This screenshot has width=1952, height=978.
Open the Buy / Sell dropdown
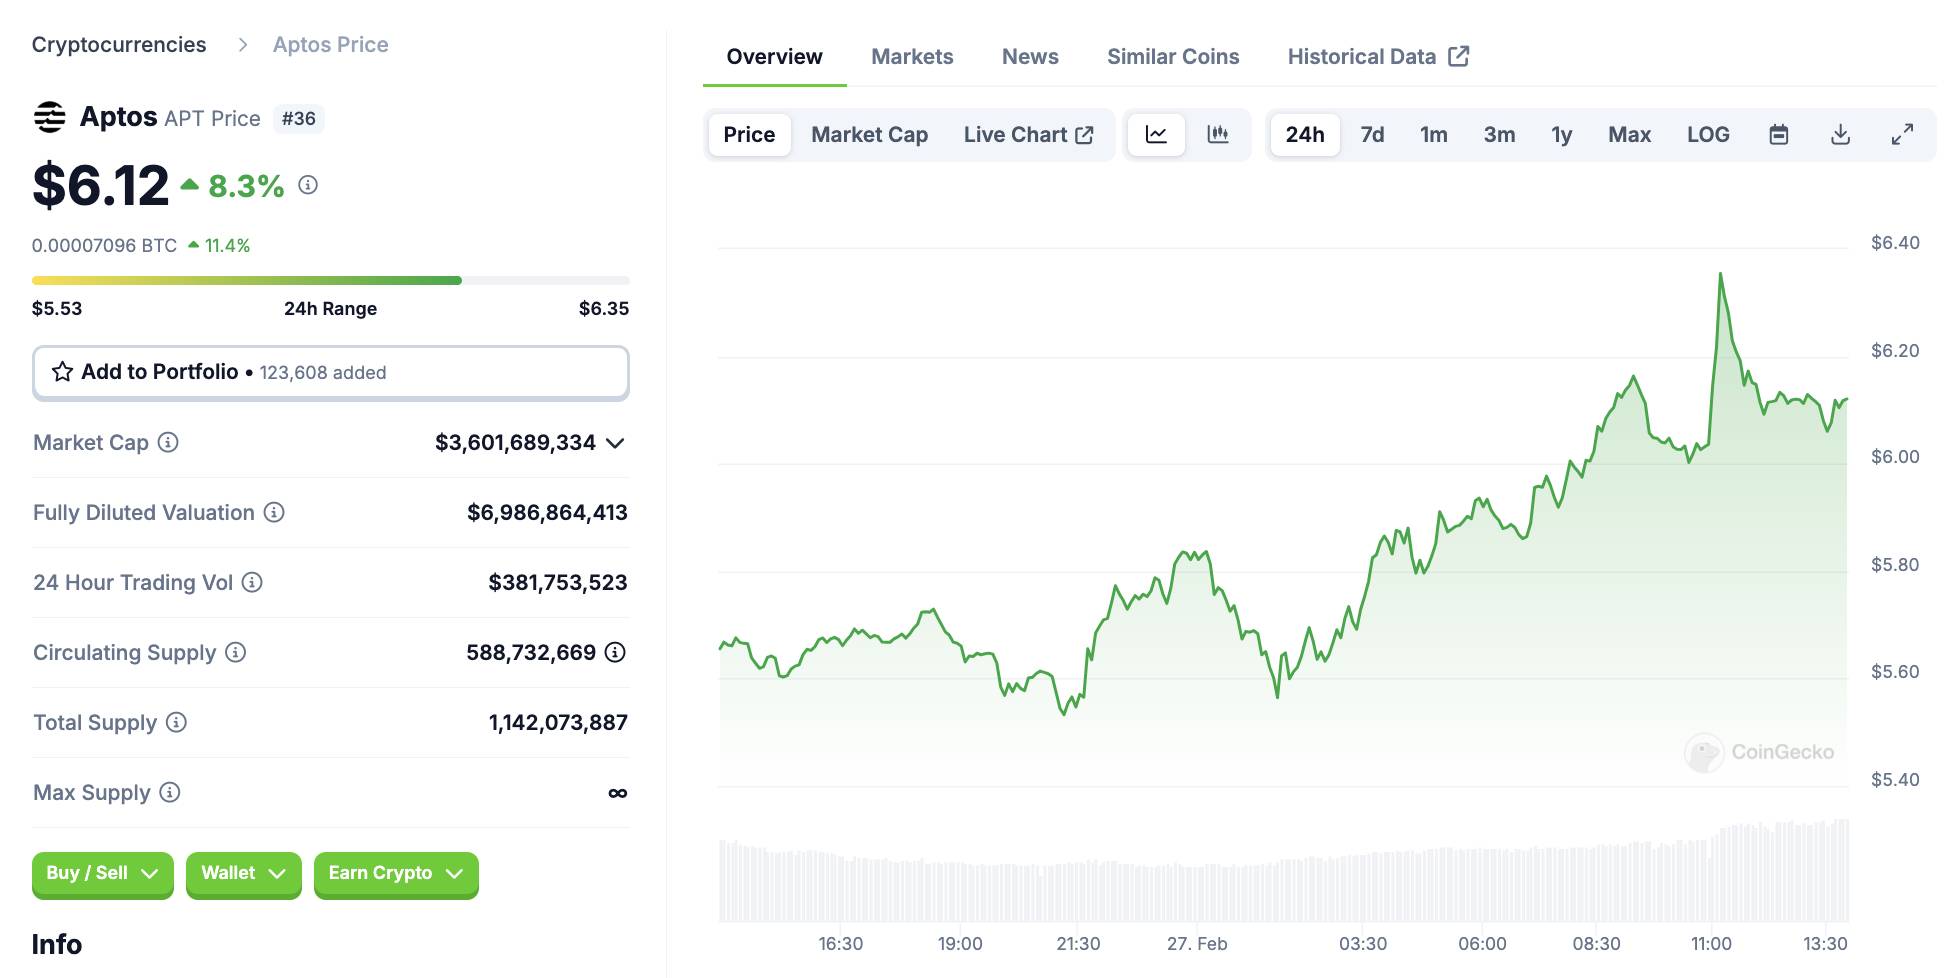[x=103, y=874]
